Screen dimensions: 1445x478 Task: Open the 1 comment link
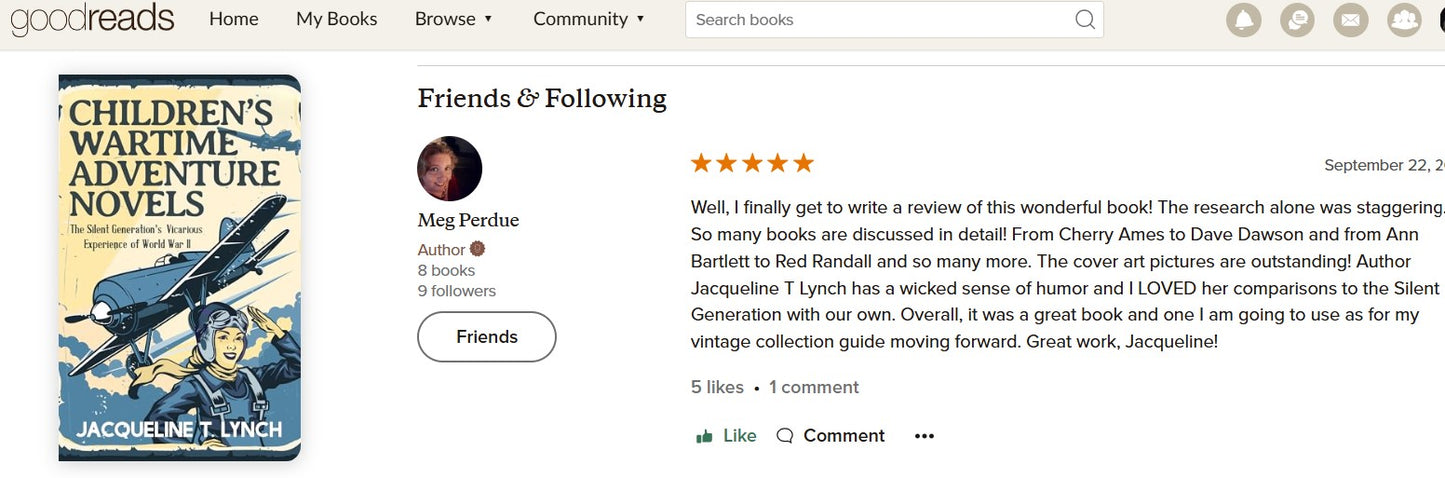coord(814,387)
